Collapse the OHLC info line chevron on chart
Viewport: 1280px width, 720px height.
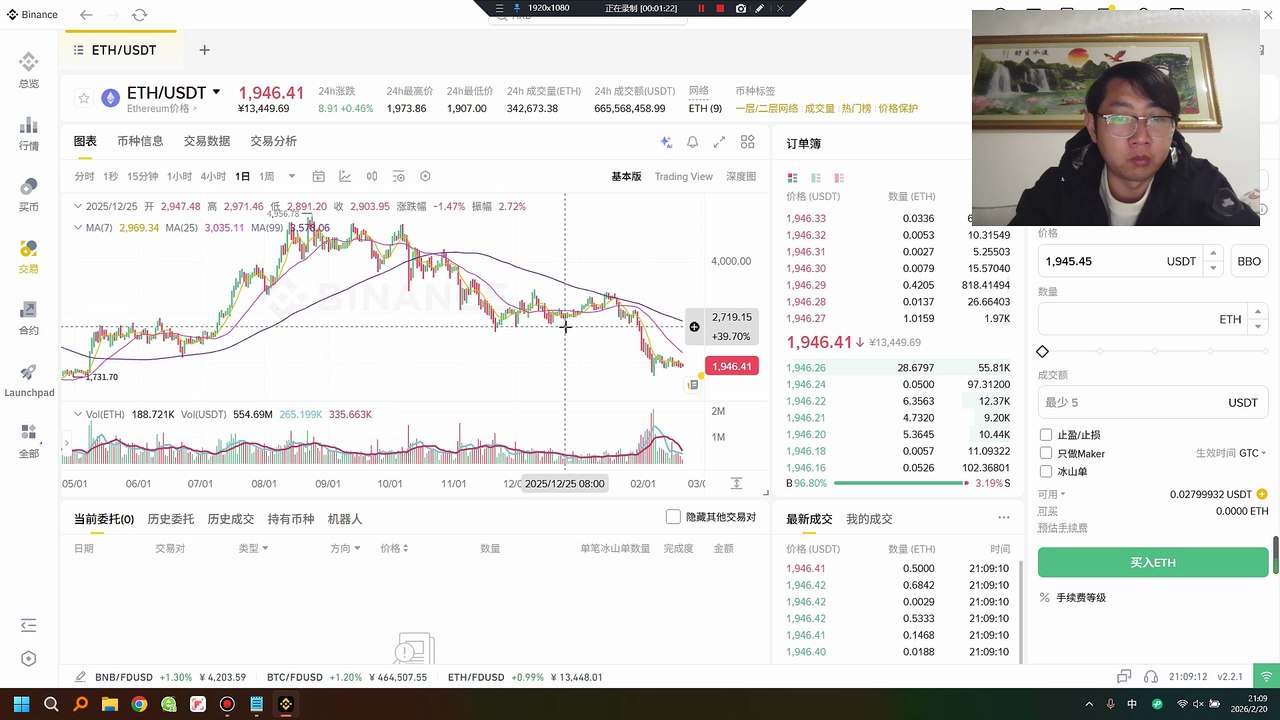tap(79, 206)
